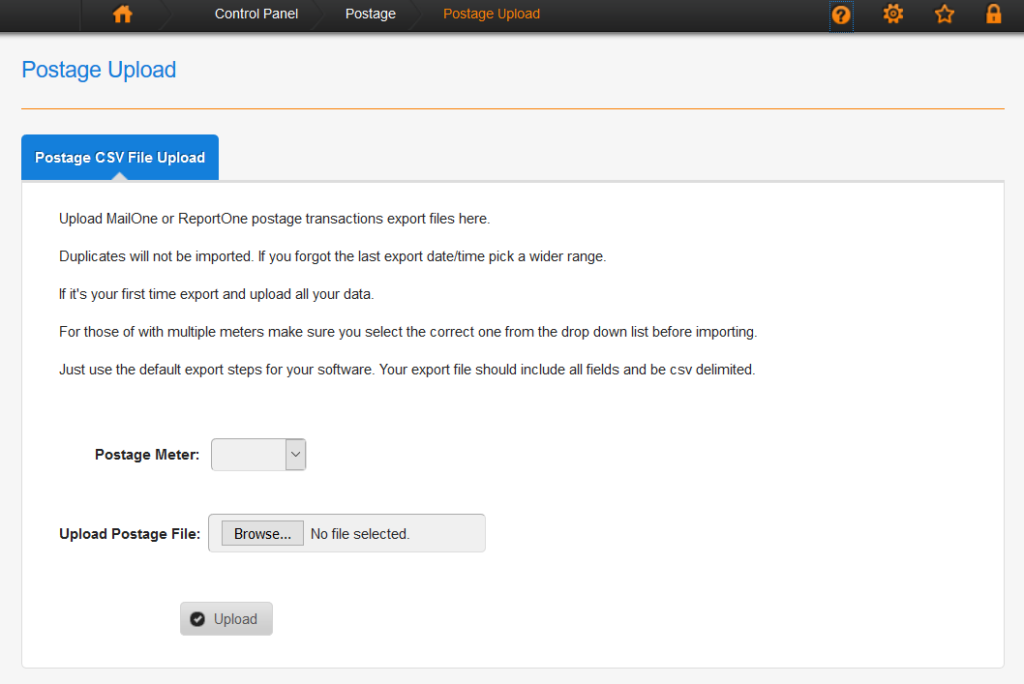Select Postage Upload in the breadcrumb
Viewport: 1024px width, 684px height.
click(491, 14)
